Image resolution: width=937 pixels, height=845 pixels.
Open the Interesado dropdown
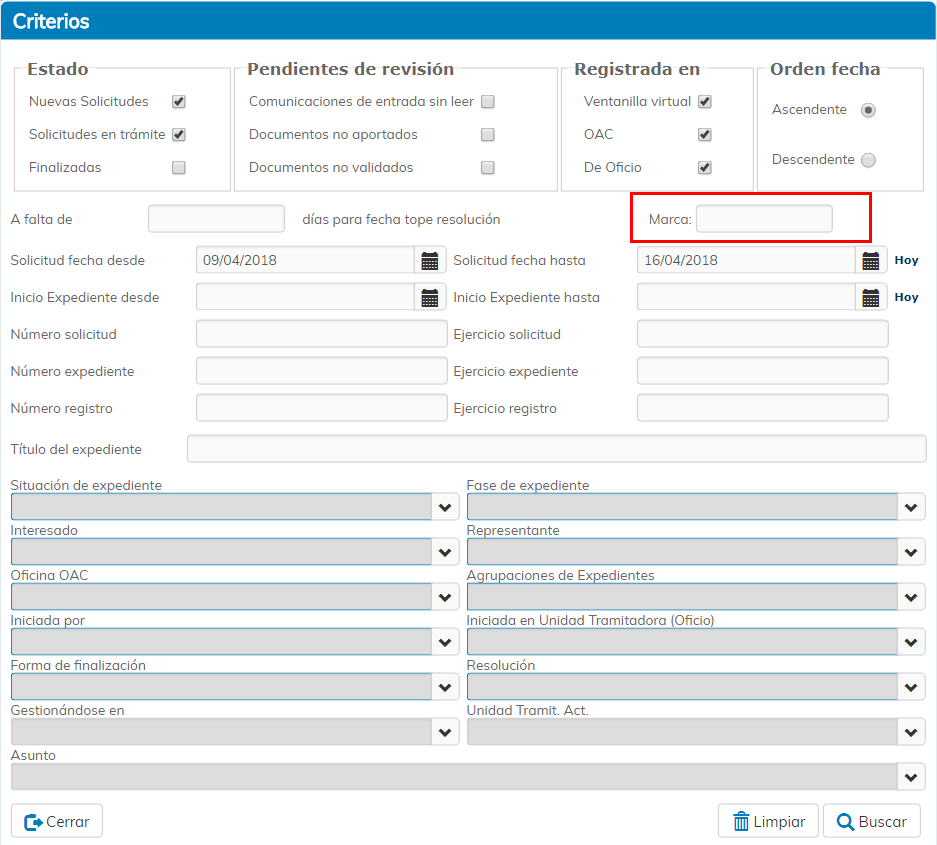point(446,552)
